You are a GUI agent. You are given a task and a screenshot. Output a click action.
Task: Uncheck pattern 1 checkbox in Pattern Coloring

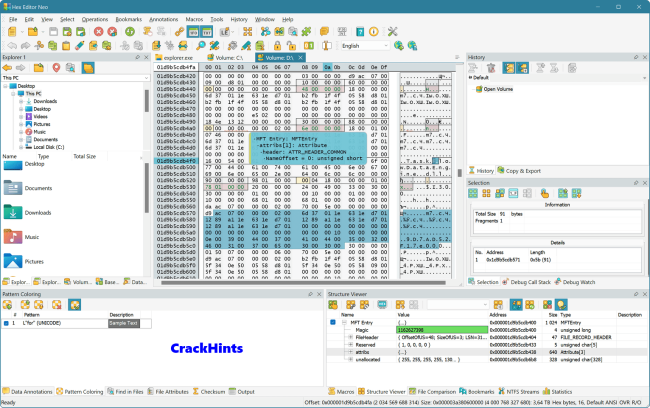[x=6, y=323]
